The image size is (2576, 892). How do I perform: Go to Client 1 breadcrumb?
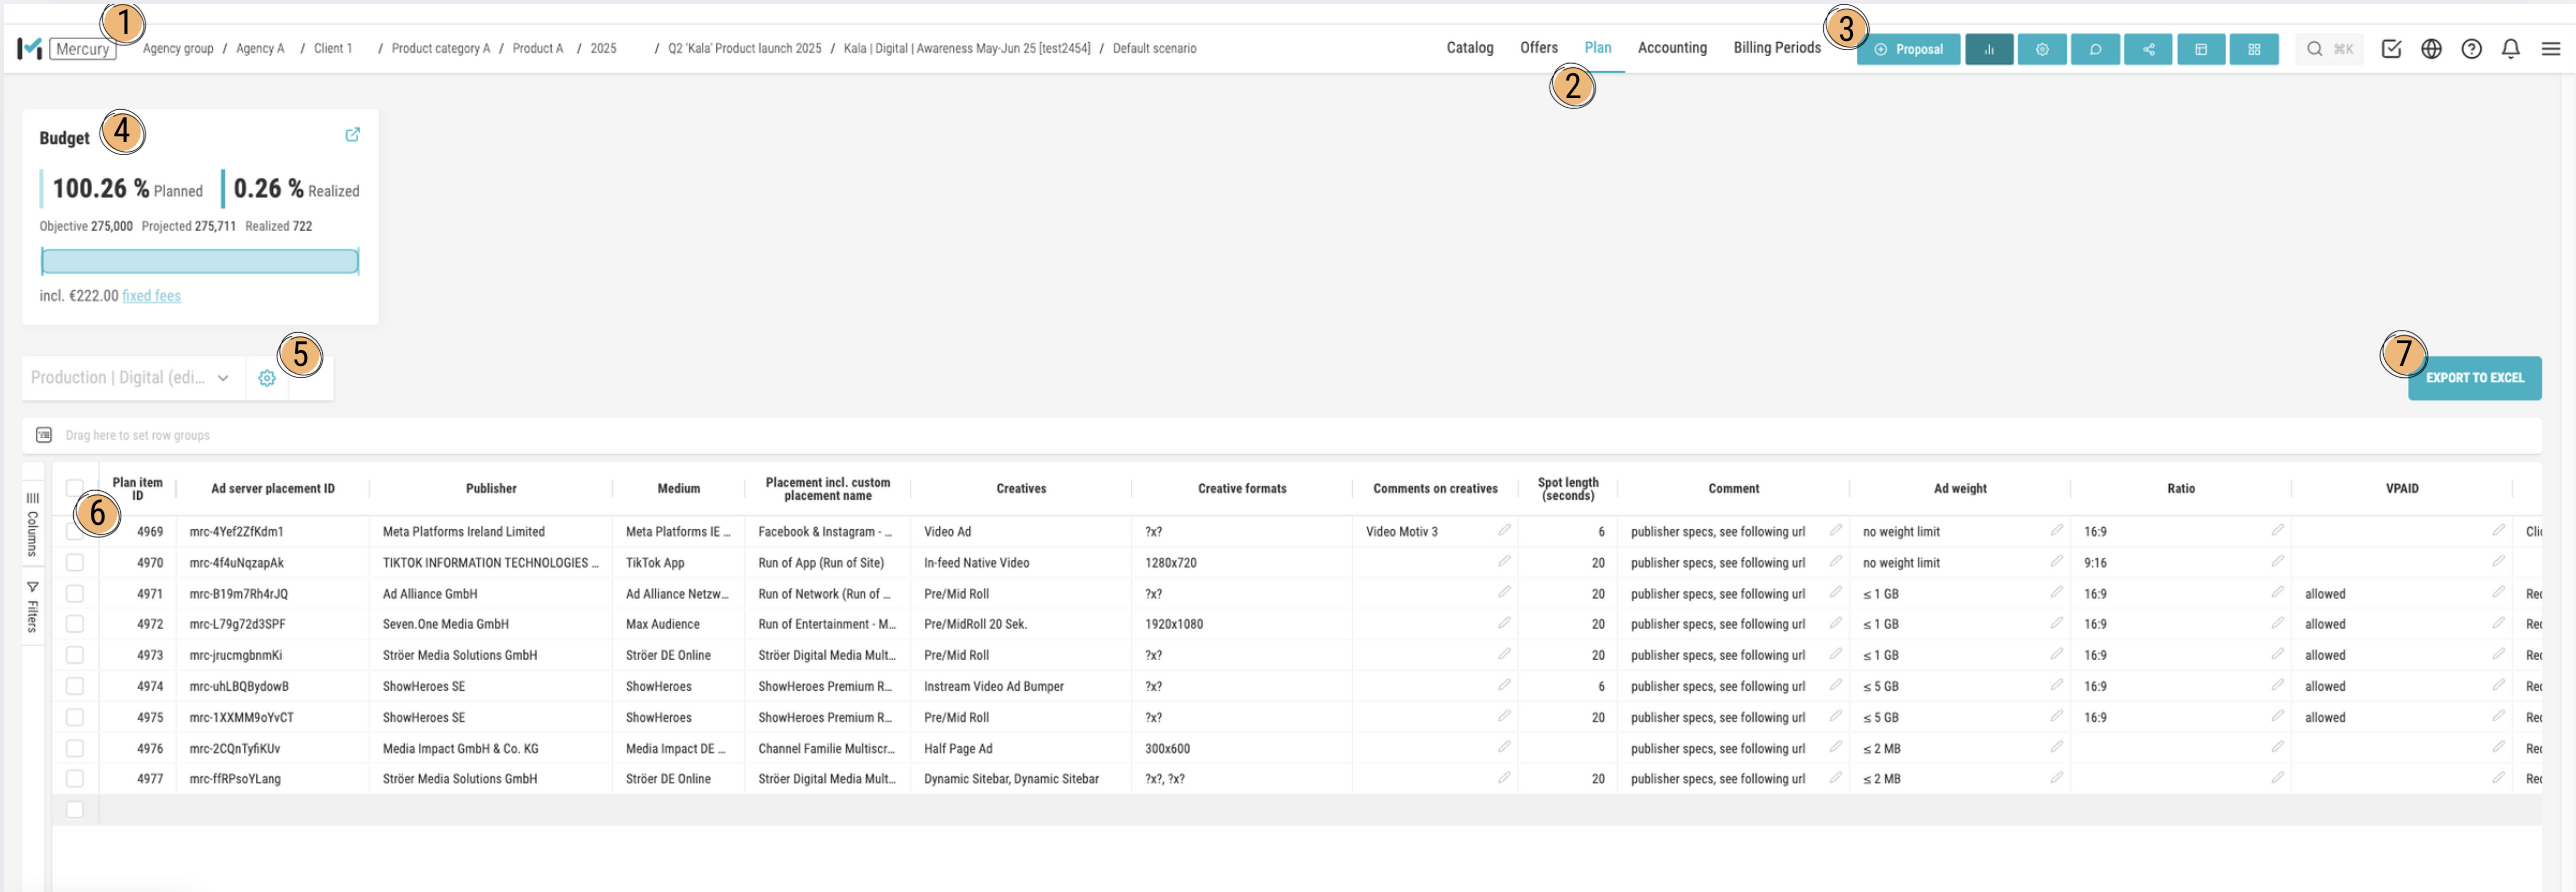click(333, 48)
